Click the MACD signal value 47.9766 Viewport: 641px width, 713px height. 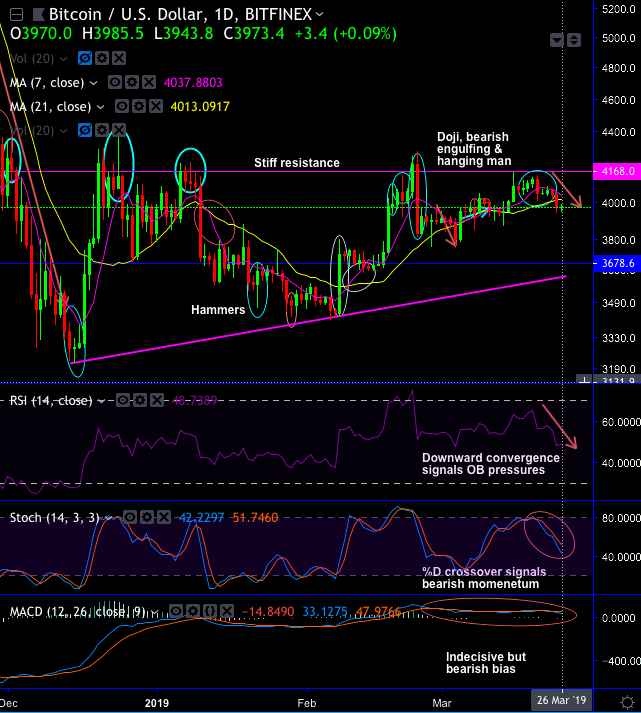(x=378, y=612)
